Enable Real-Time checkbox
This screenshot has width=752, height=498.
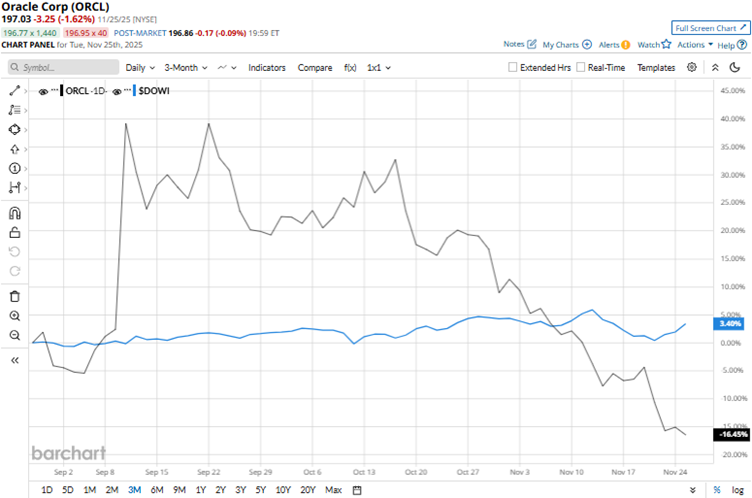581,67
